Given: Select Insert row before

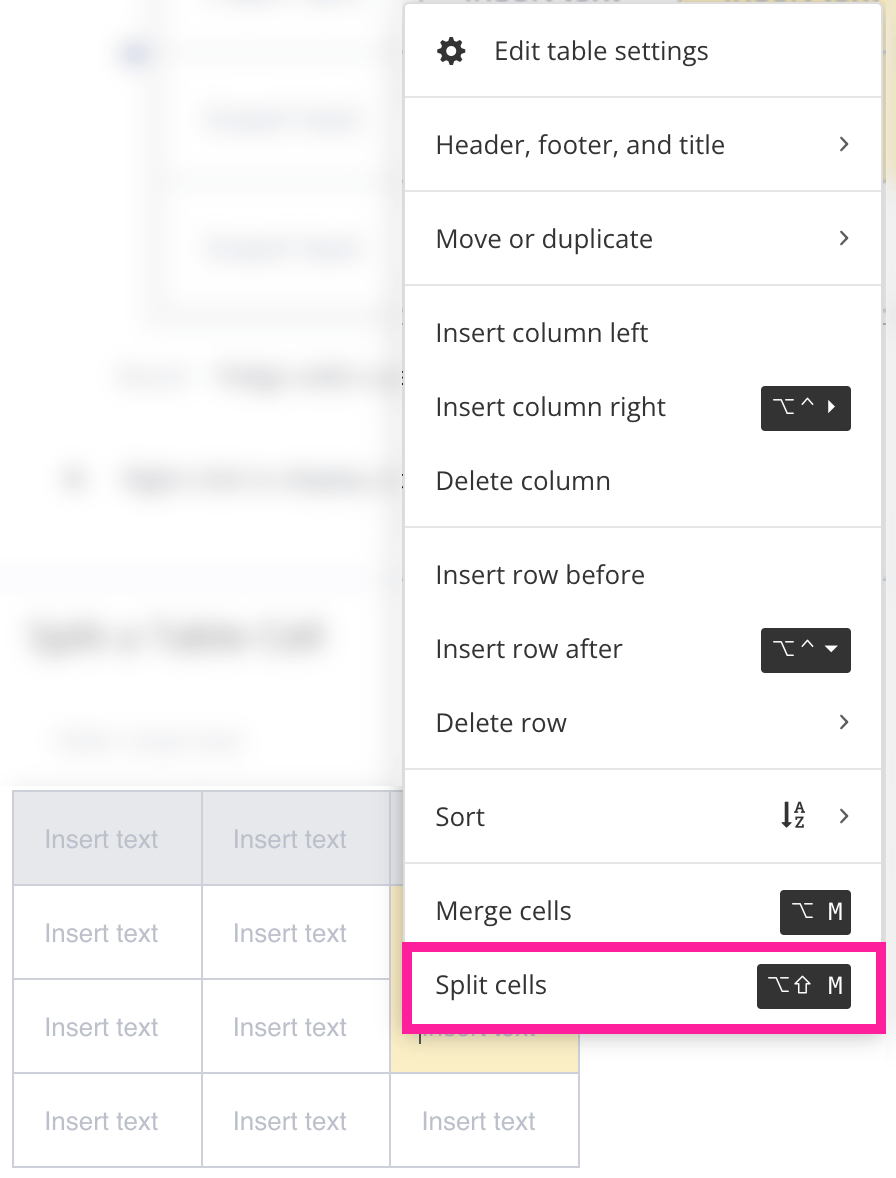Looking at the screenshot, I should click(x=540, y=574).
